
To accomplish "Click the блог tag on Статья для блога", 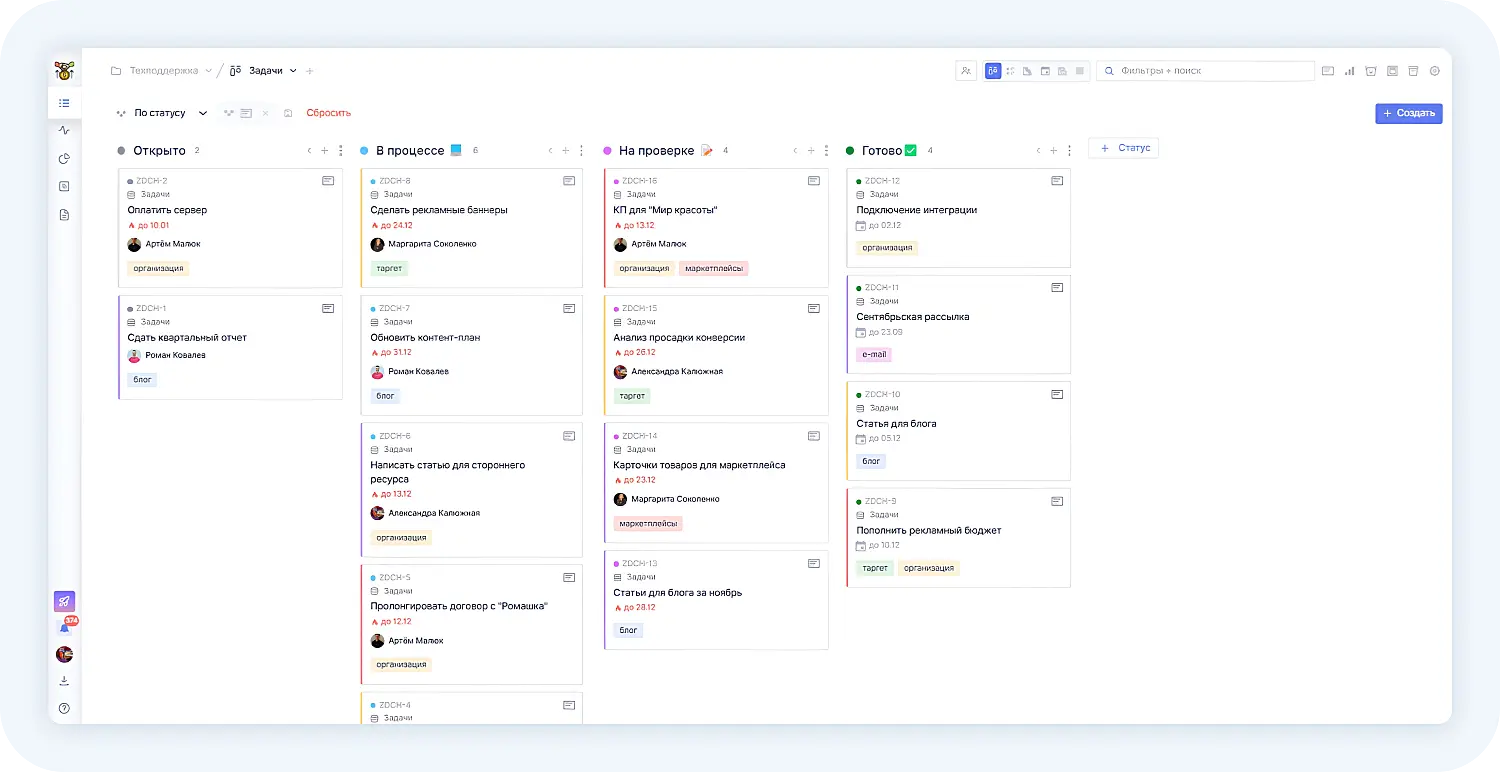I will pyautogui.click(x=871, y=461).
